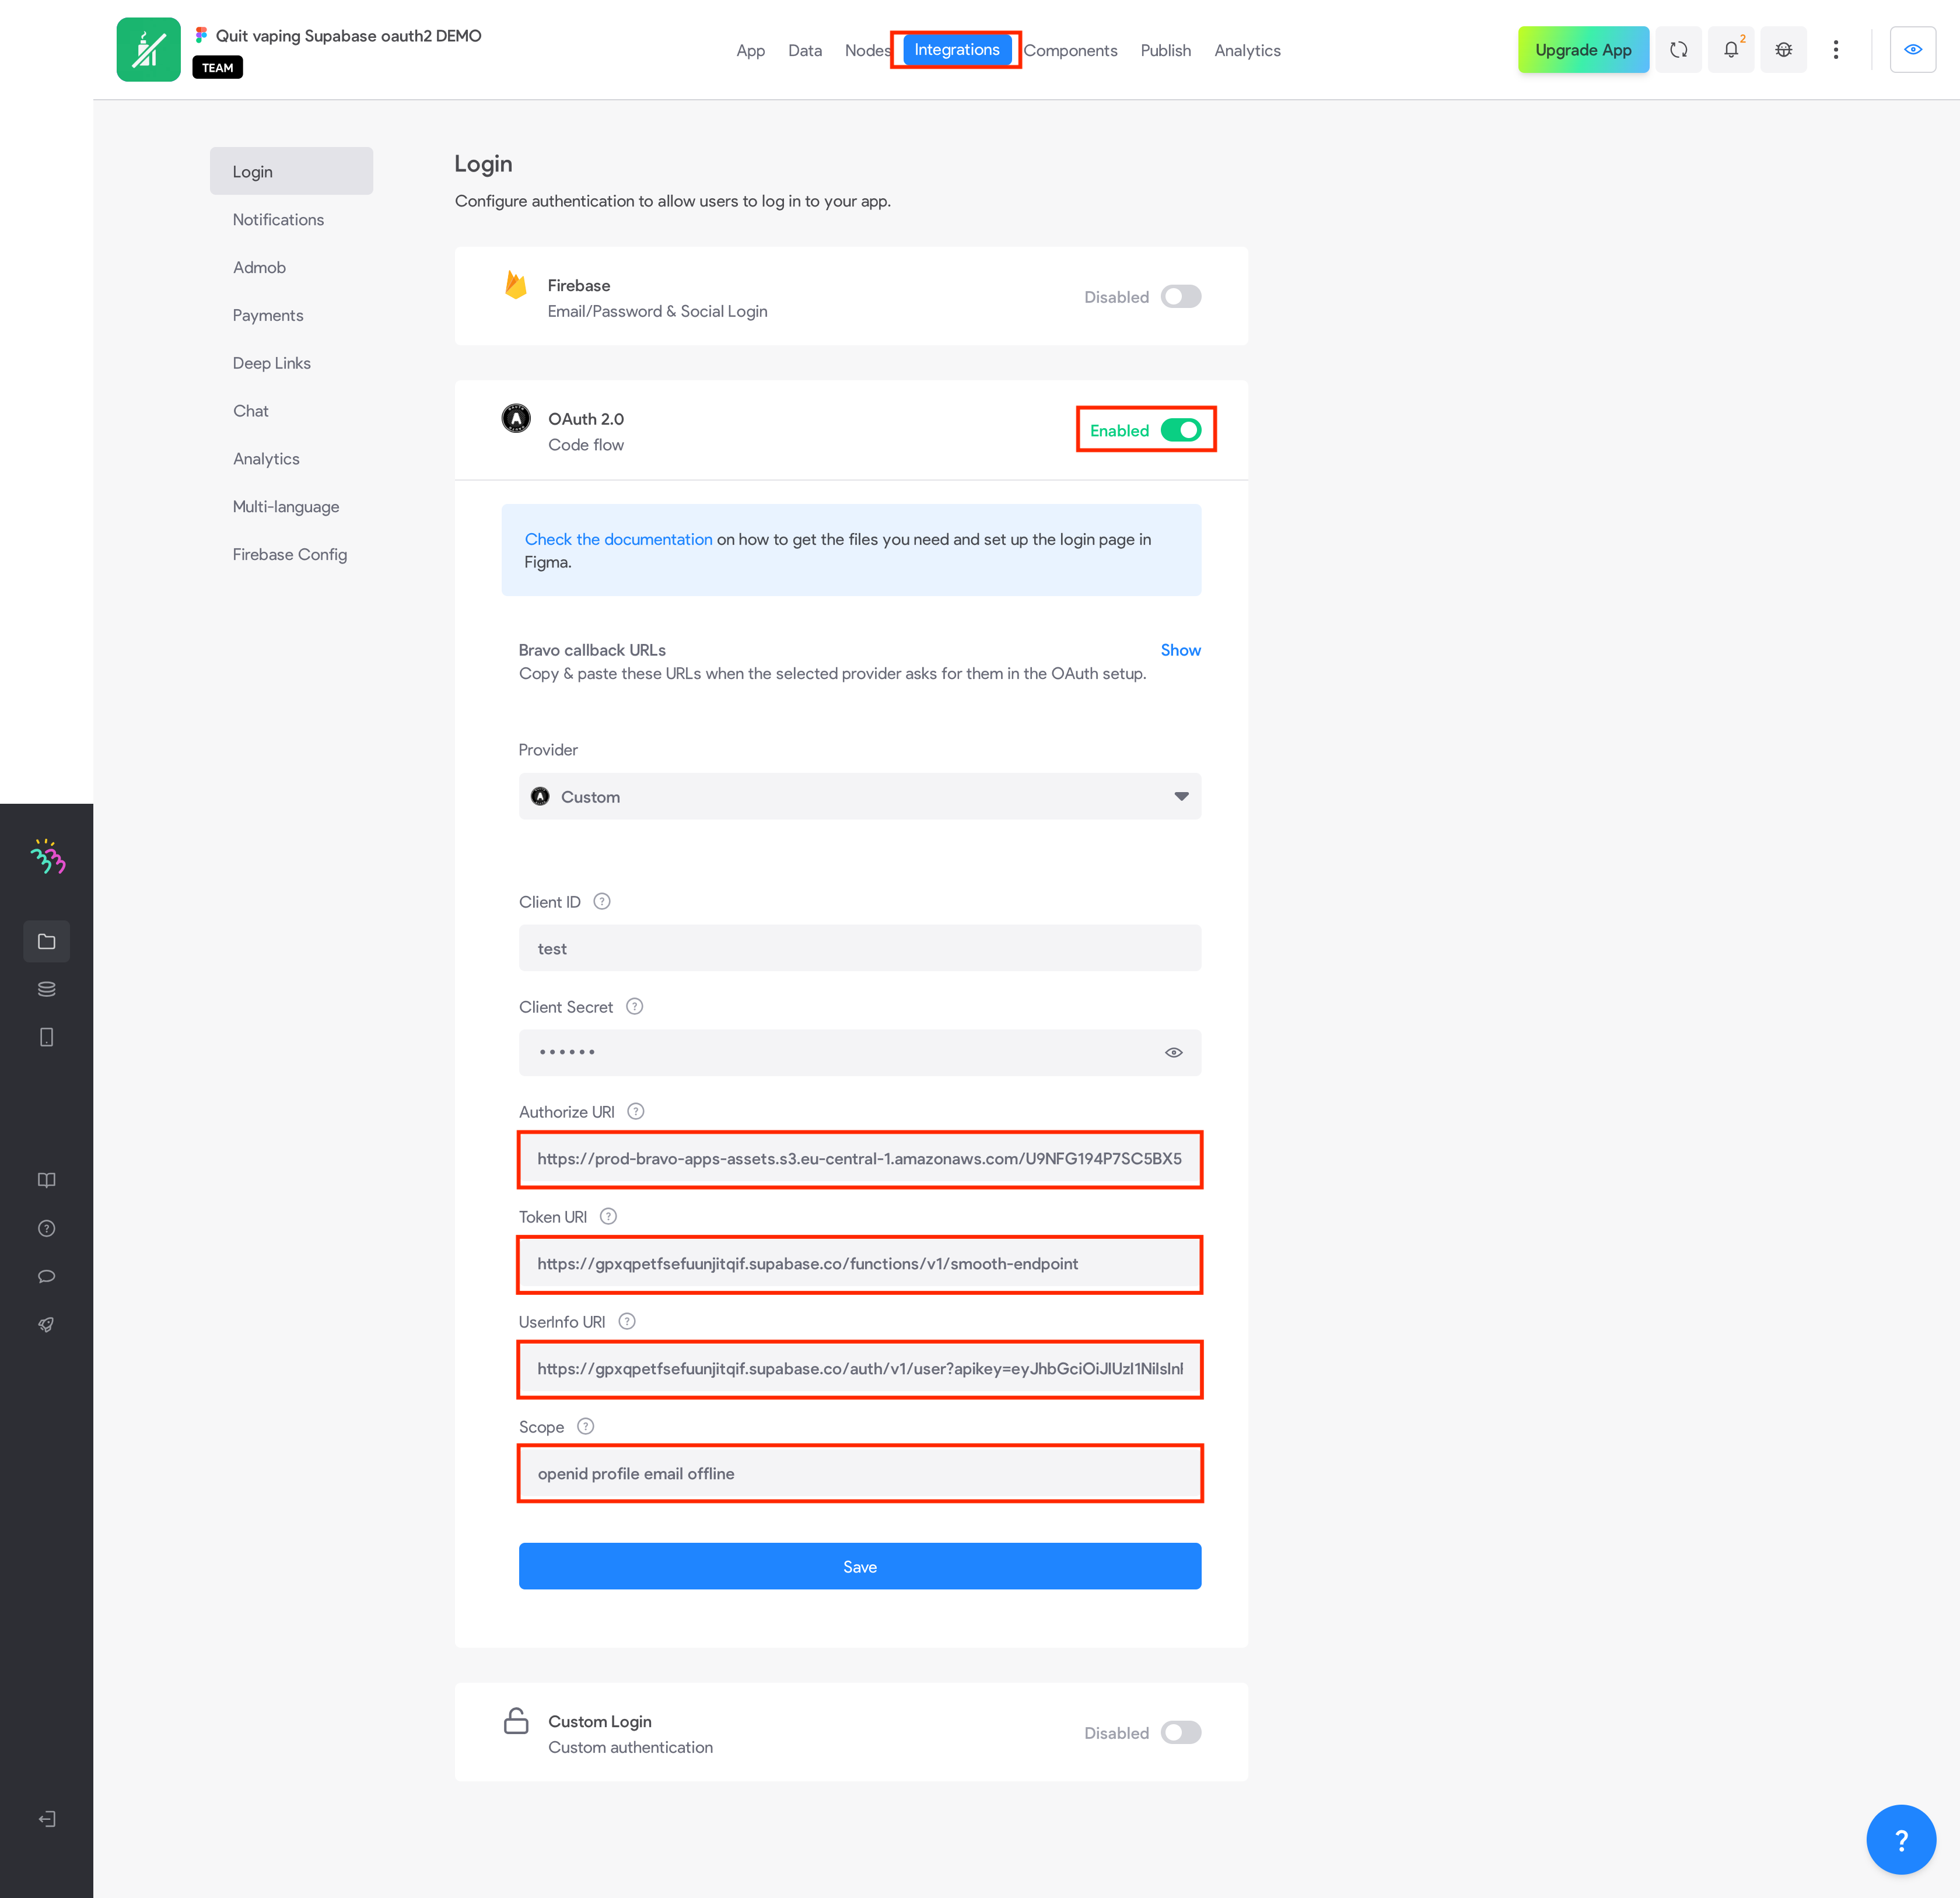Open the Components tab
The height and width of the screenshot is (1898, 1960).
[1070, 50]
